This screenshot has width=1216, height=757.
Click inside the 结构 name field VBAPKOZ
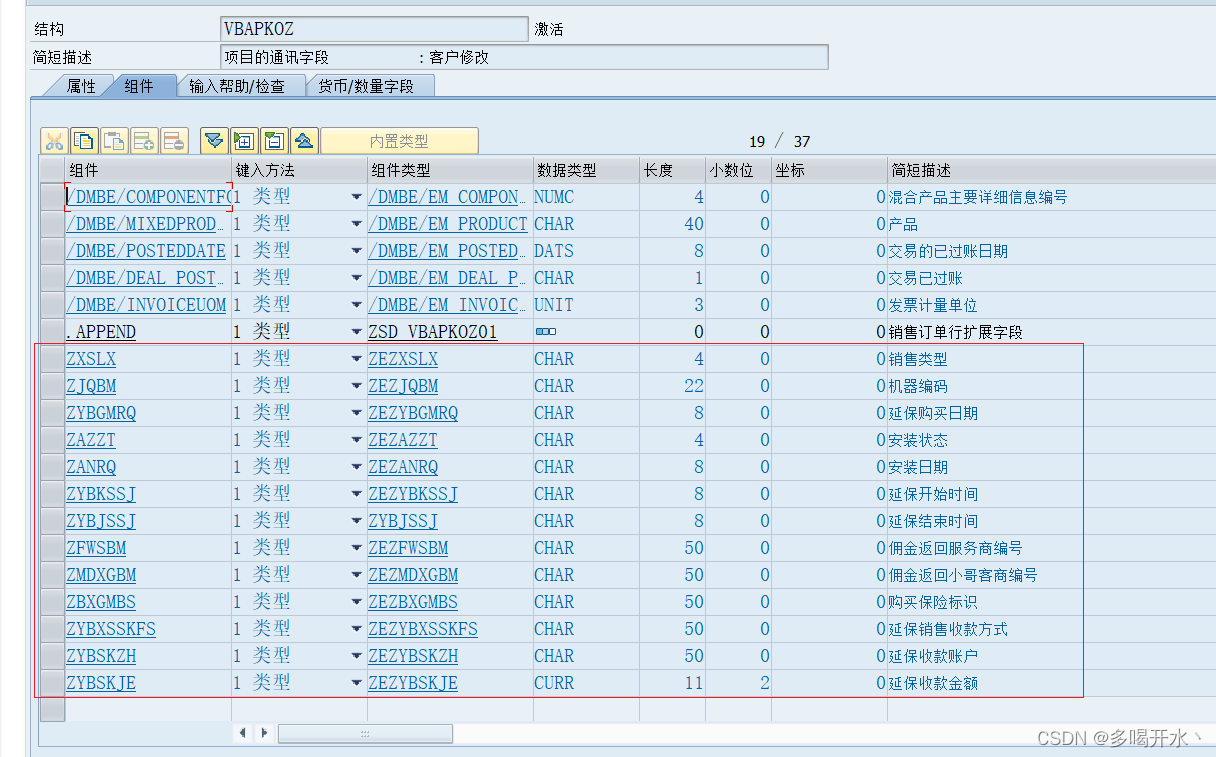pyautogui.click(x=372, y=28)
